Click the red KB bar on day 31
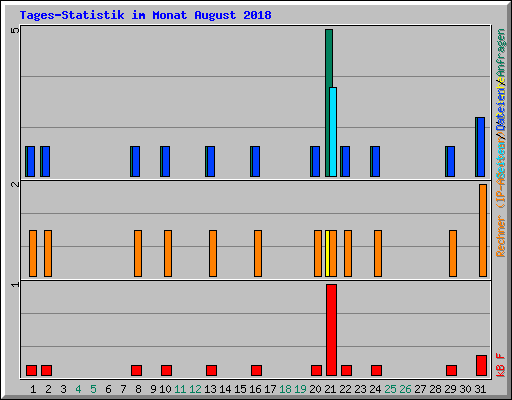 (x=481, y=365)
